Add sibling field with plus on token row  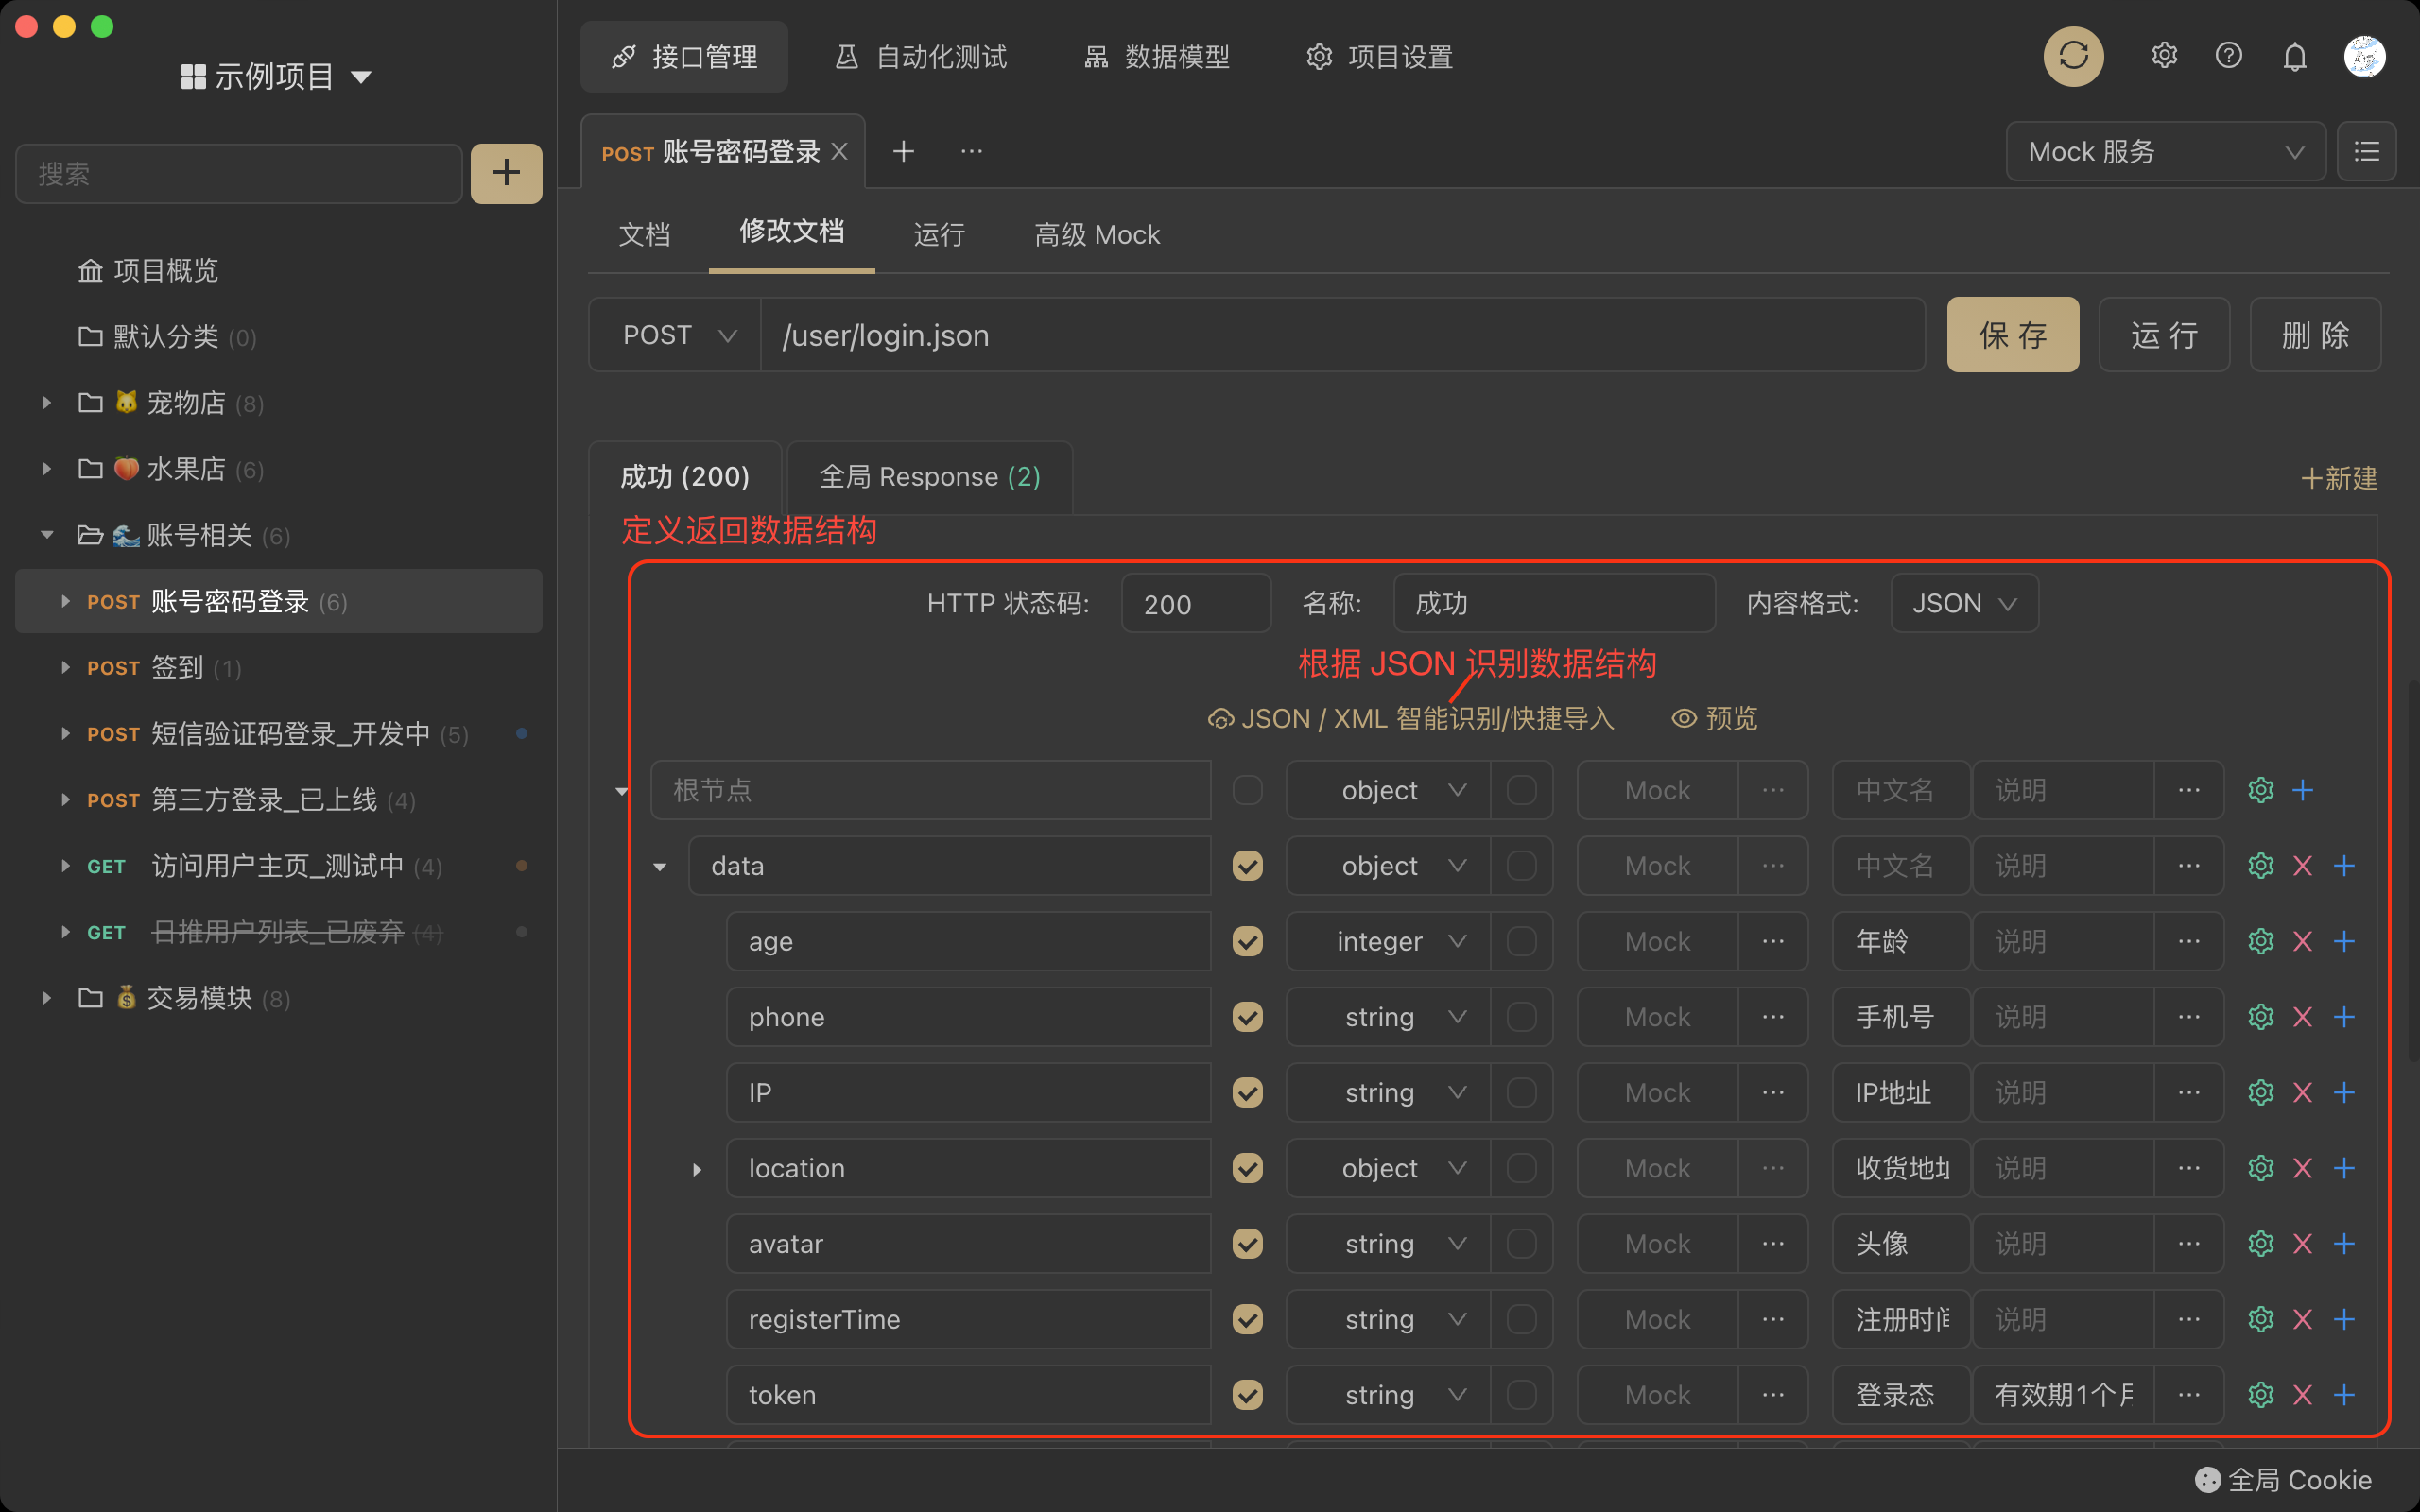pos(2344,1395)
